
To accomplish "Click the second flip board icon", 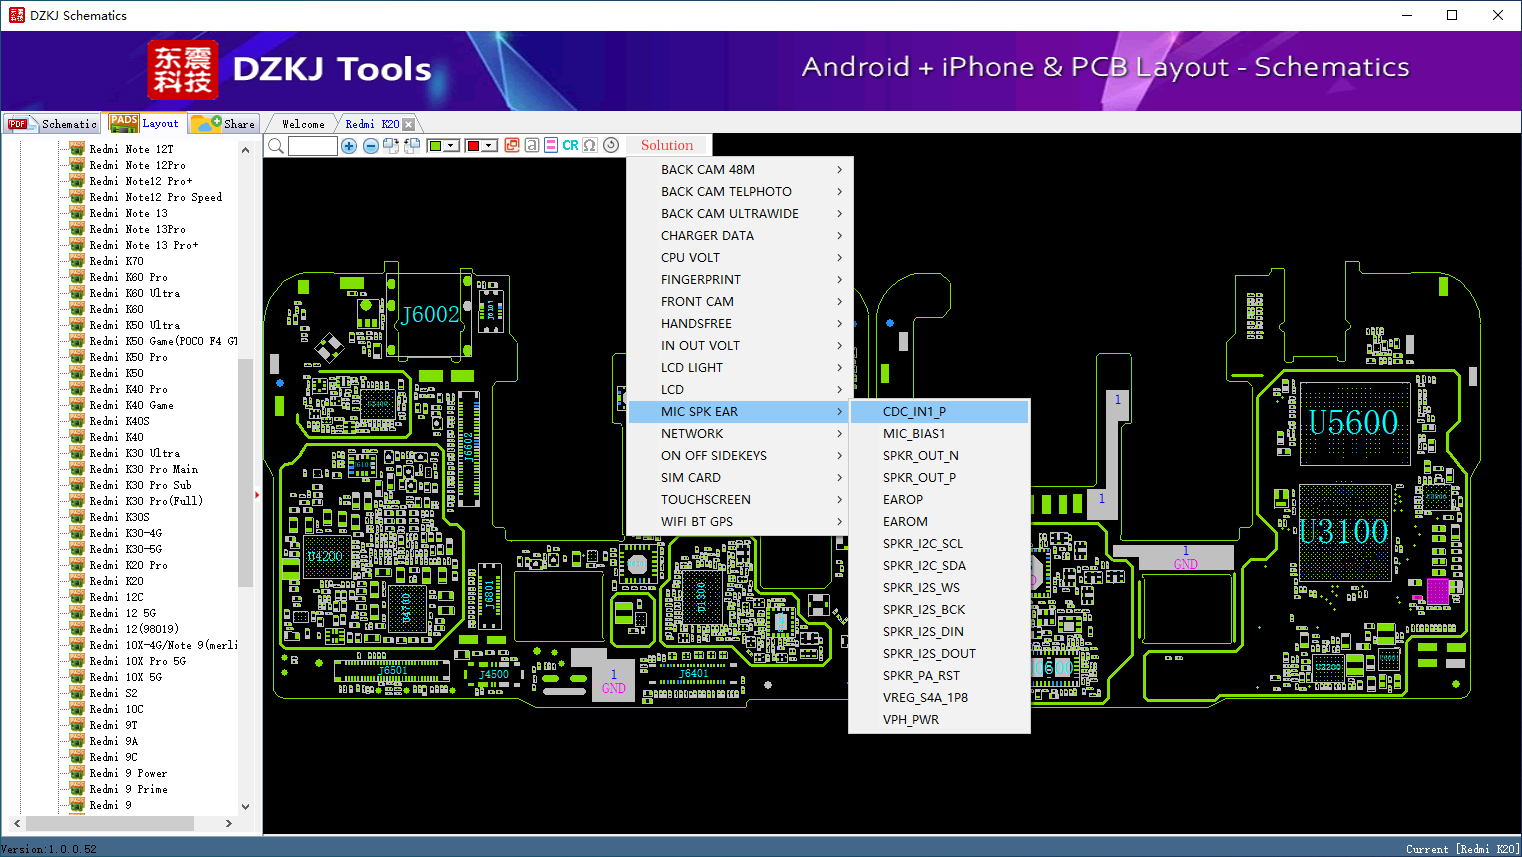I will [411, 146].
